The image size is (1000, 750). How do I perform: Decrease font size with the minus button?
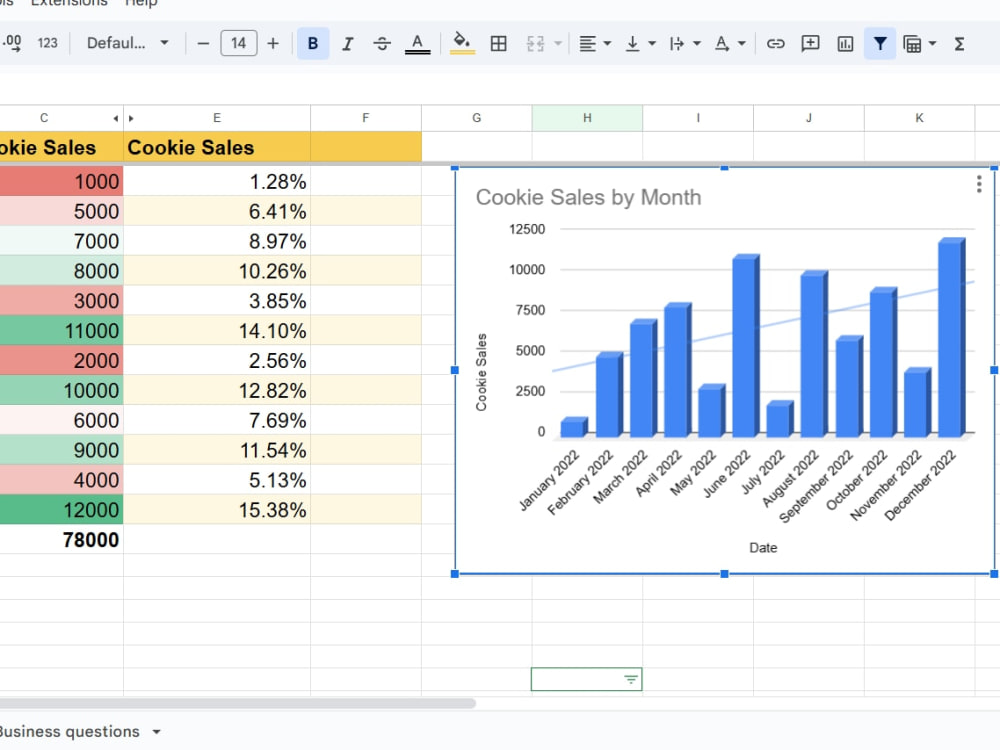203,43
